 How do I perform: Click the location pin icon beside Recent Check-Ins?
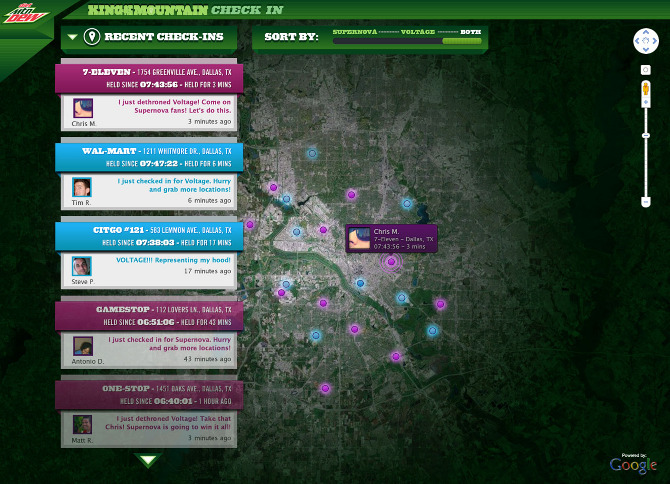tap(92, 37)
